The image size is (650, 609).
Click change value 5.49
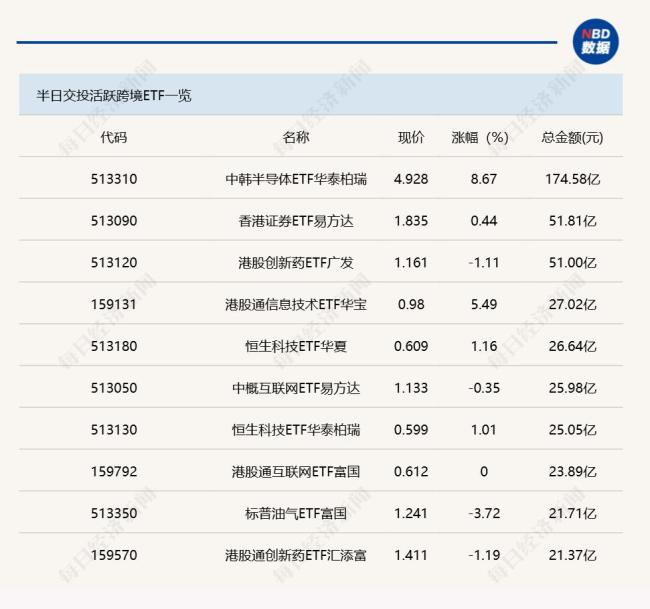(484, 305)
